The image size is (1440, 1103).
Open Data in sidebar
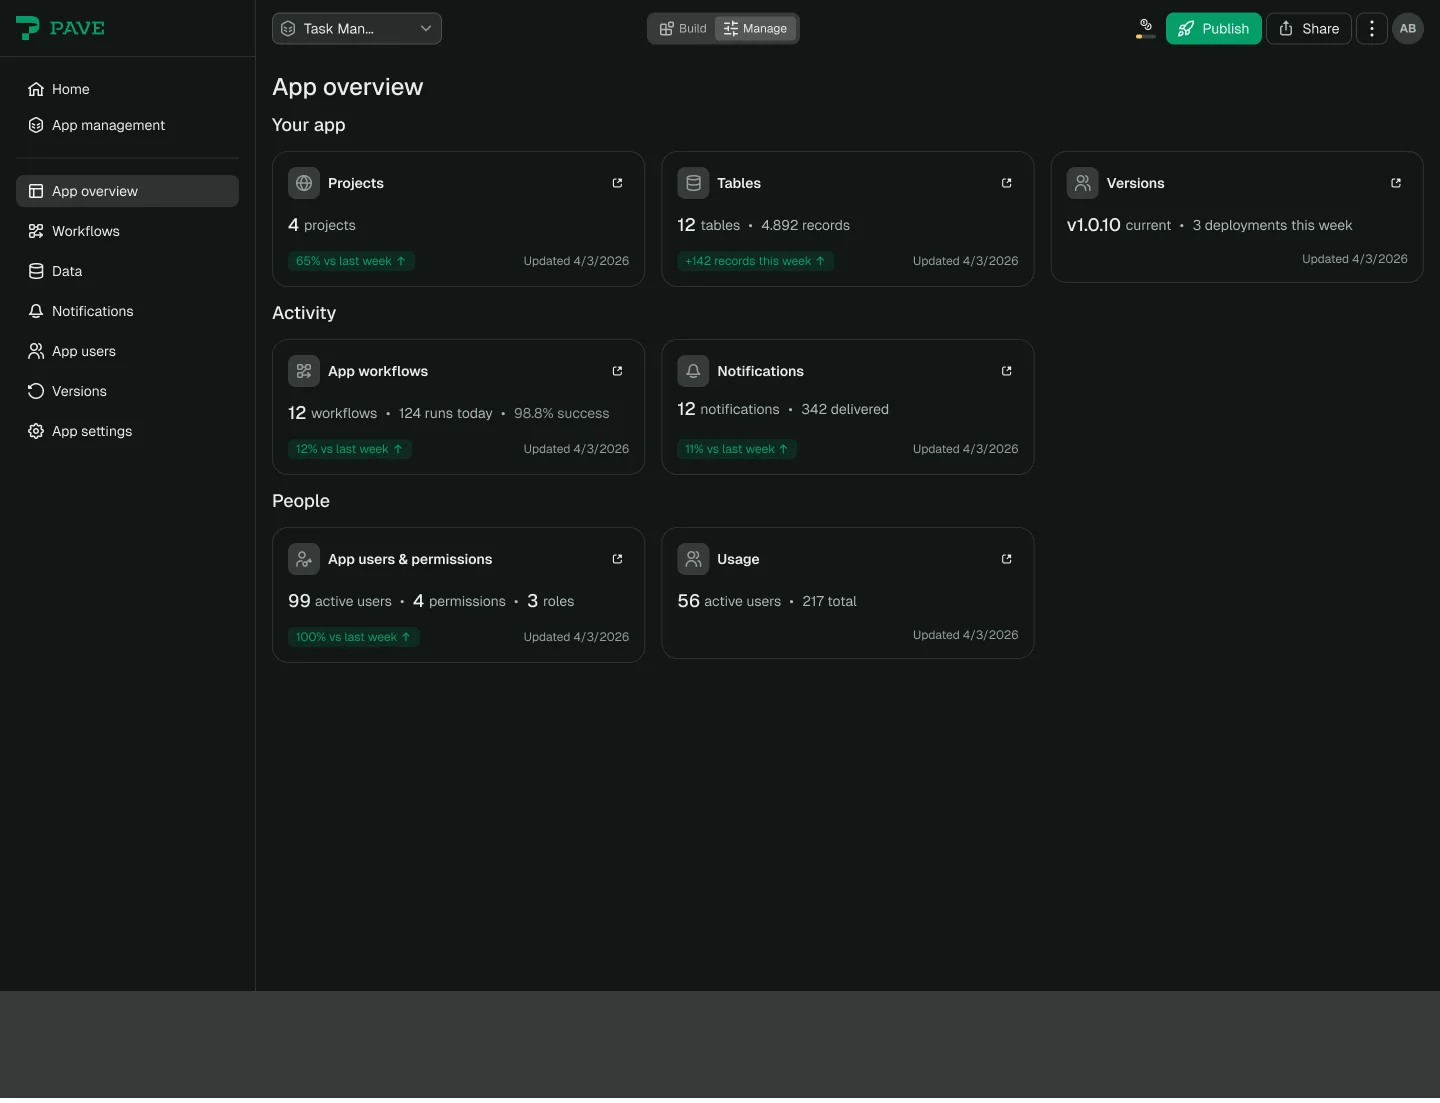tap(127, 271)
